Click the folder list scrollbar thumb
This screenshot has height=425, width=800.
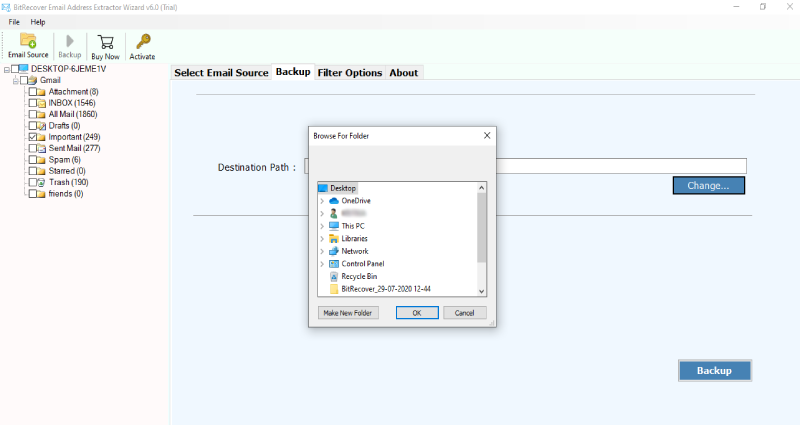pos(481,228)
